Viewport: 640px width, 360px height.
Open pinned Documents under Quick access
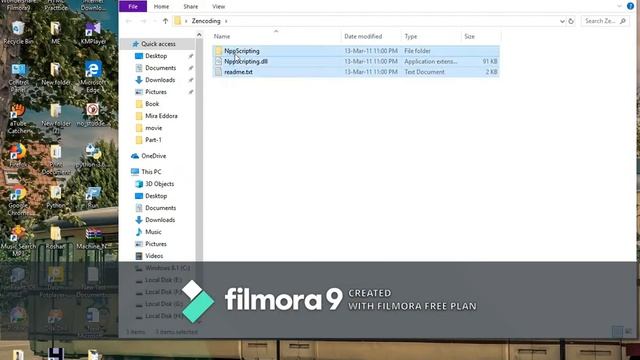[160, 68]
